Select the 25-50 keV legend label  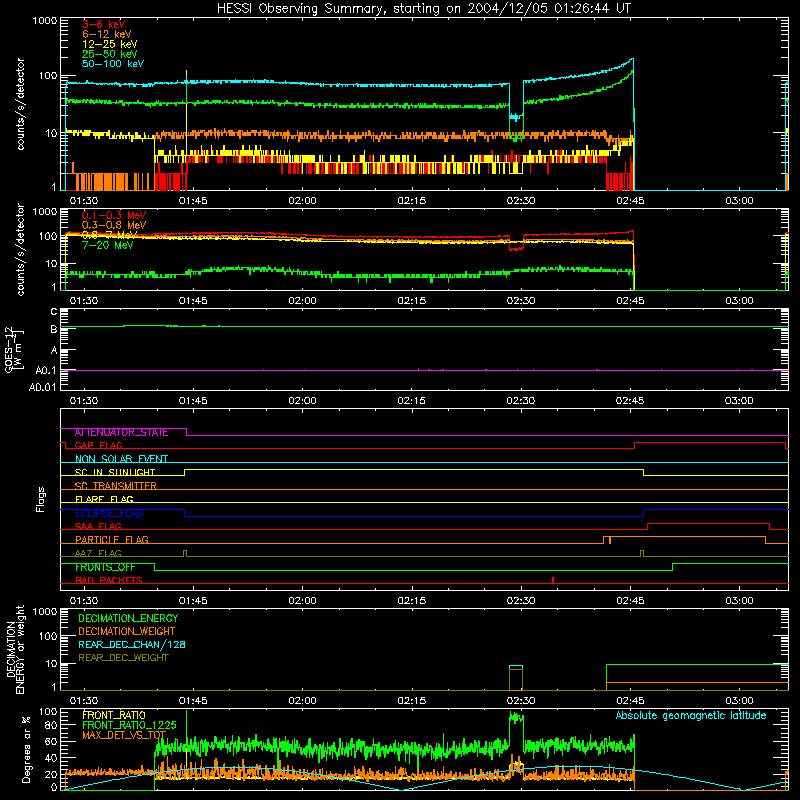(x=109, y=54)
